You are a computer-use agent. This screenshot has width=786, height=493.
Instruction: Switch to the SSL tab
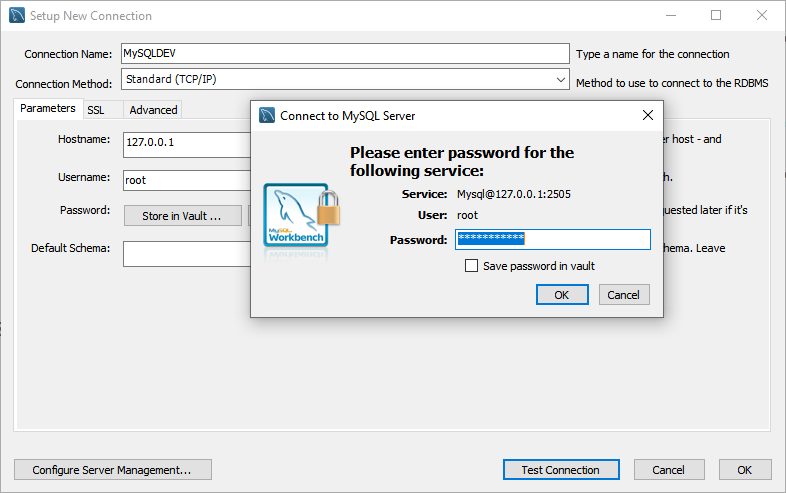point(96,110)
